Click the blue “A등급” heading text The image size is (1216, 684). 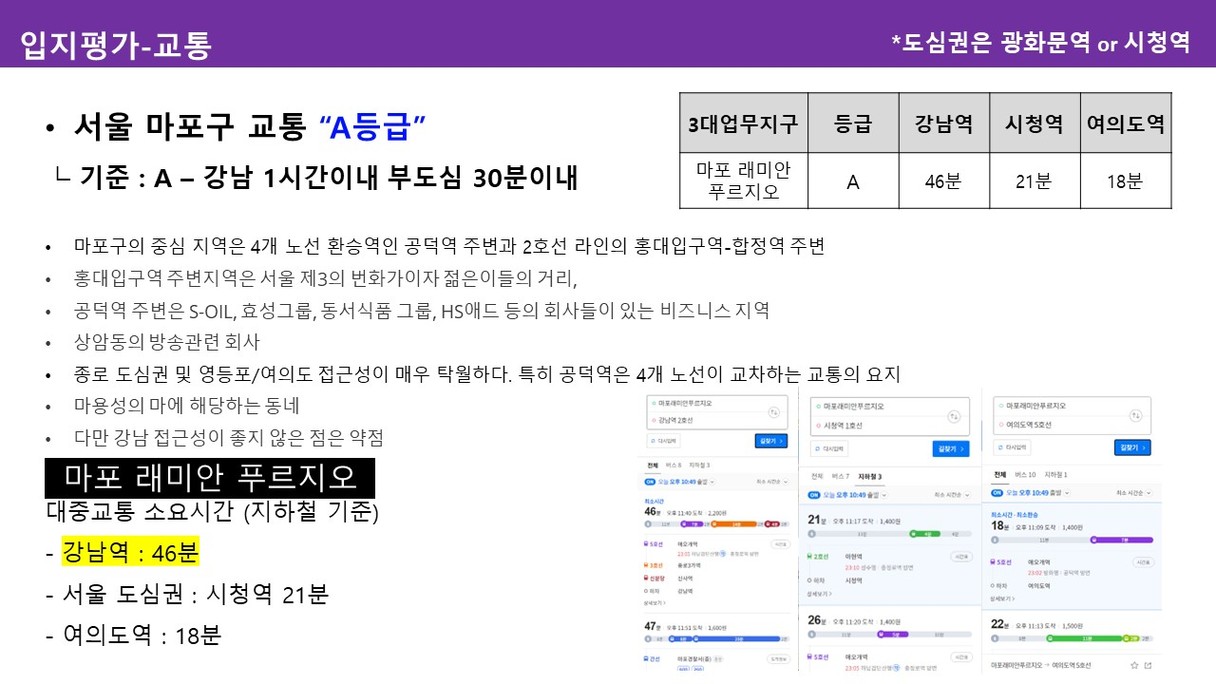coord(373,127)
